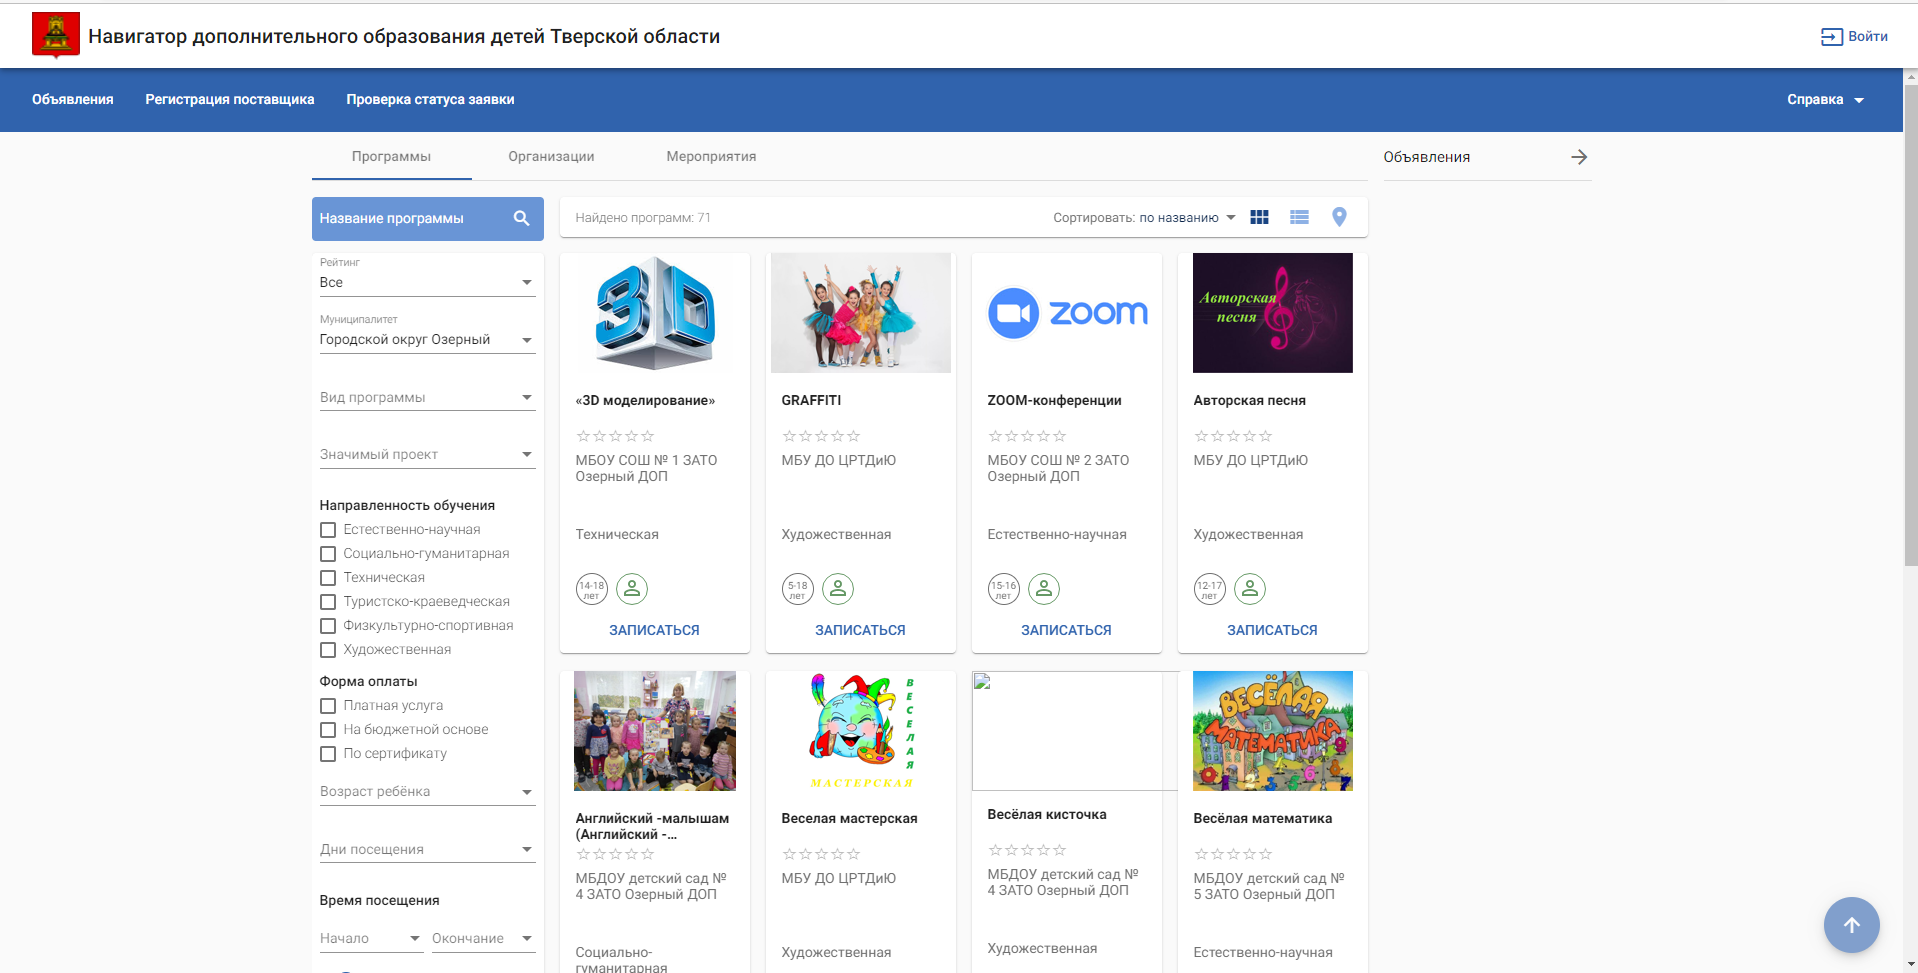Click the 14-18 age badge on 3D моделирование card
The image size is (1918, 973).
(x=592, y=589)
